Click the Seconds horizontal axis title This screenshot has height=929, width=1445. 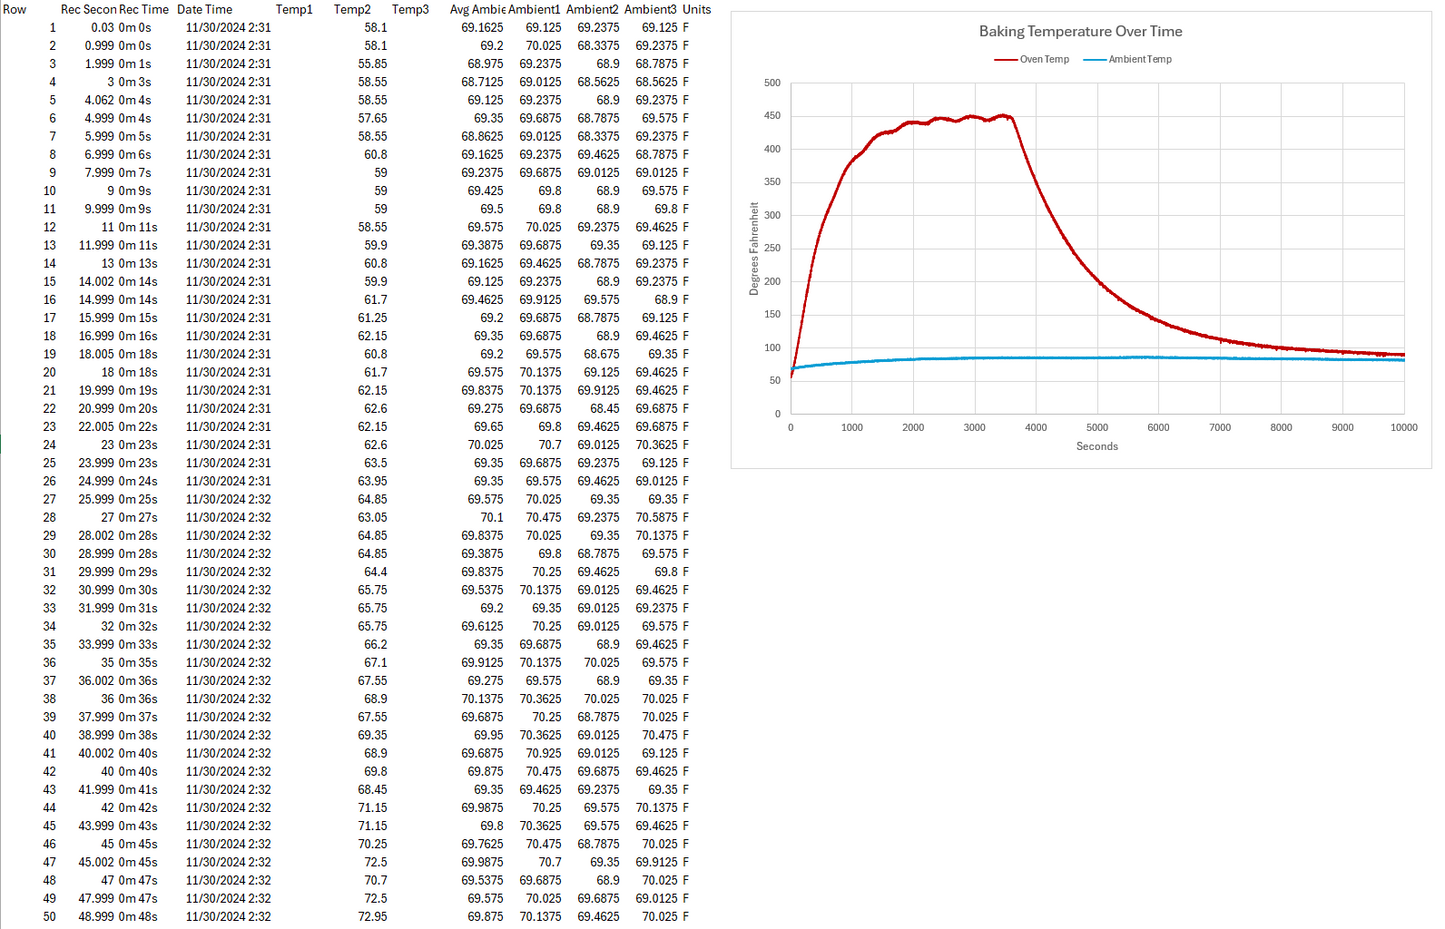point(1097,447)
